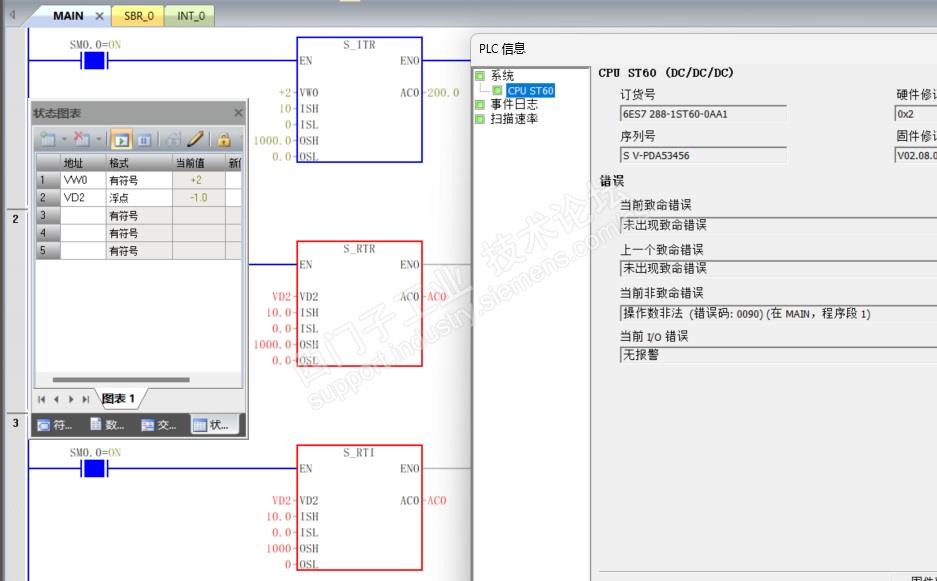Viewport: 937px width, 581px height.
Task: Click the 当前 I/O 错误 field showing 无报警
Action: (x=779, y=355)
